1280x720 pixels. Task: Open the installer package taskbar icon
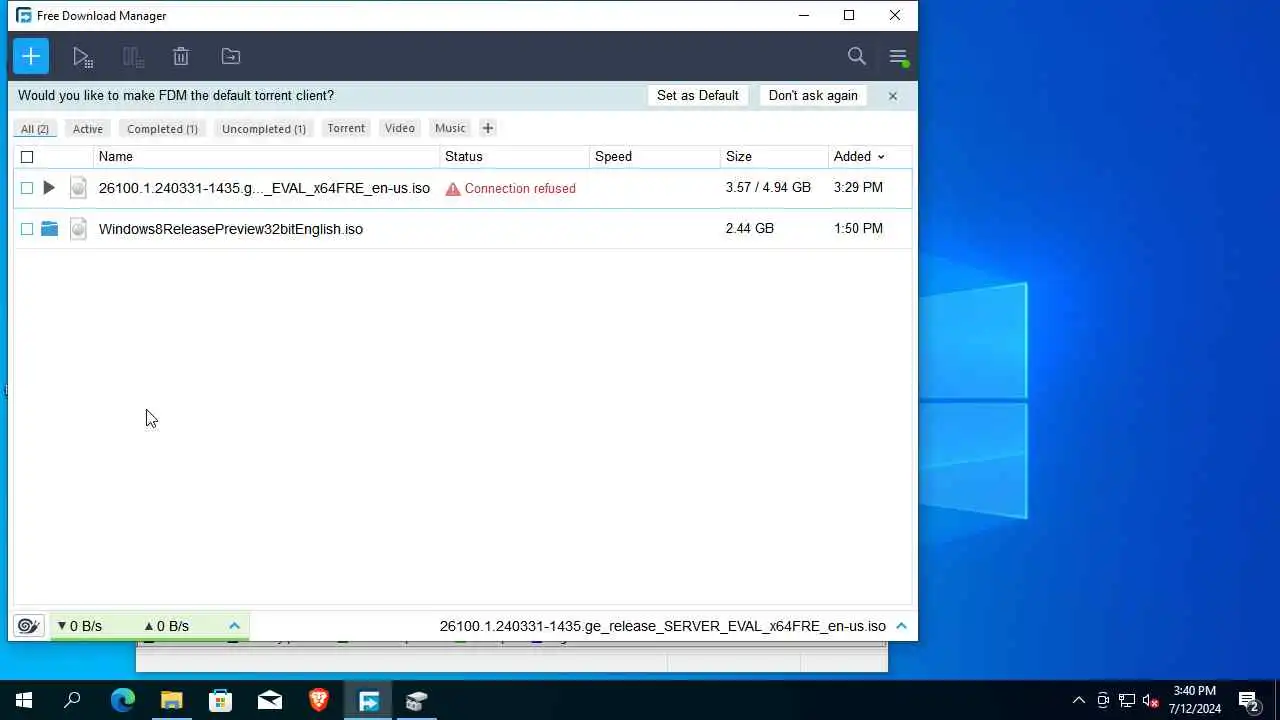click(x=417, y=700)
